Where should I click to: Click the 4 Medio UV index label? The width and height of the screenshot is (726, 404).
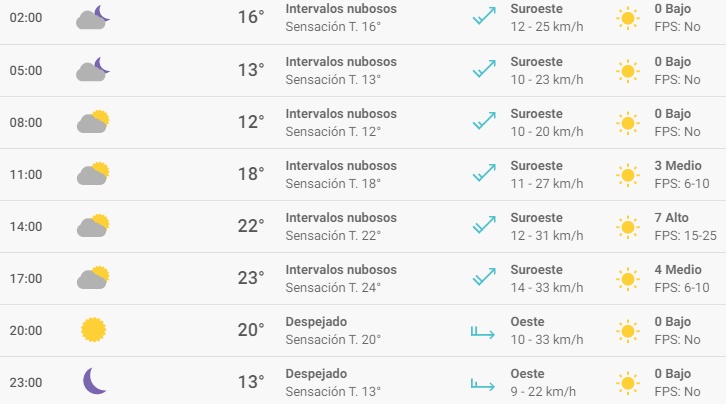(x=678, y=269)
